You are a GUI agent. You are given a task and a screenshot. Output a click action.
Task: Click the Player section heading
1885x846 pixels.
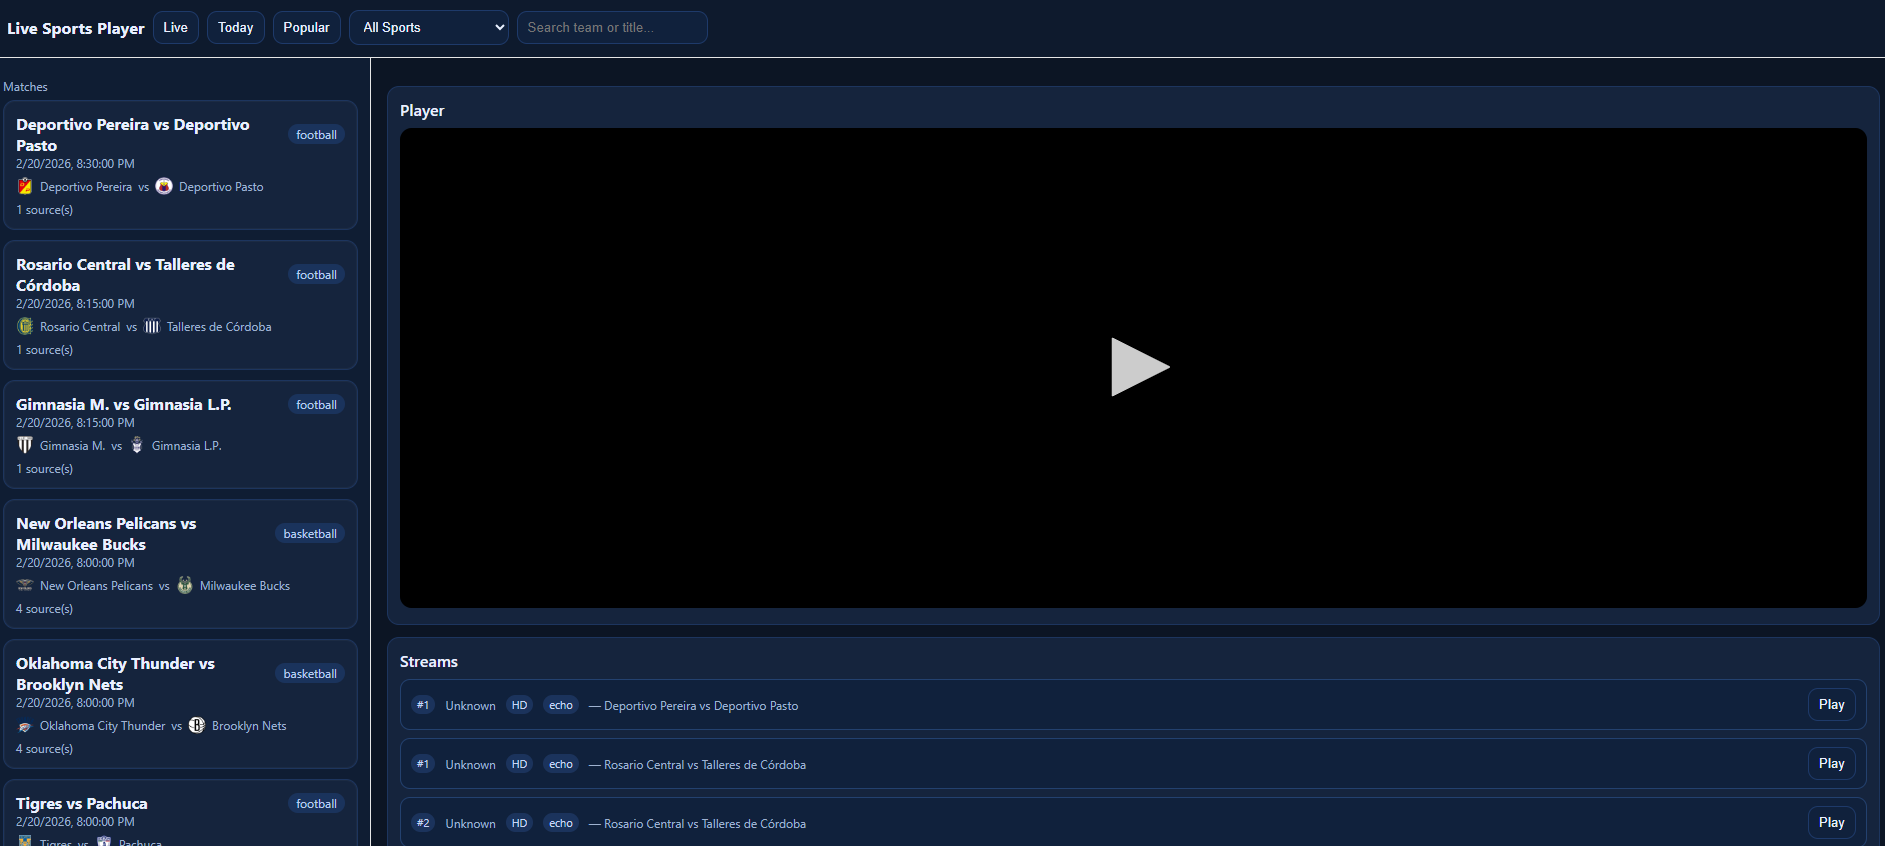click(422, 111)
